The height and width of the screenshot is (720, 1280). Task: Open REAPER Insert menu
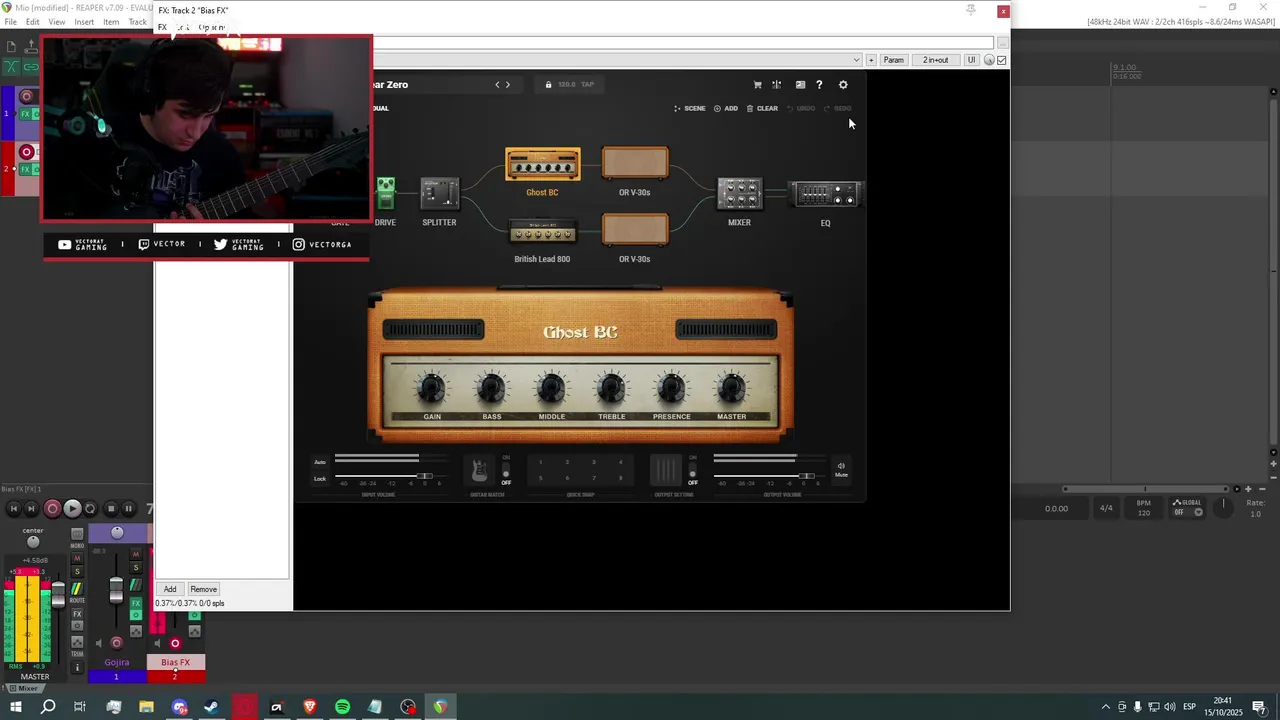click(x=84, y=22)
